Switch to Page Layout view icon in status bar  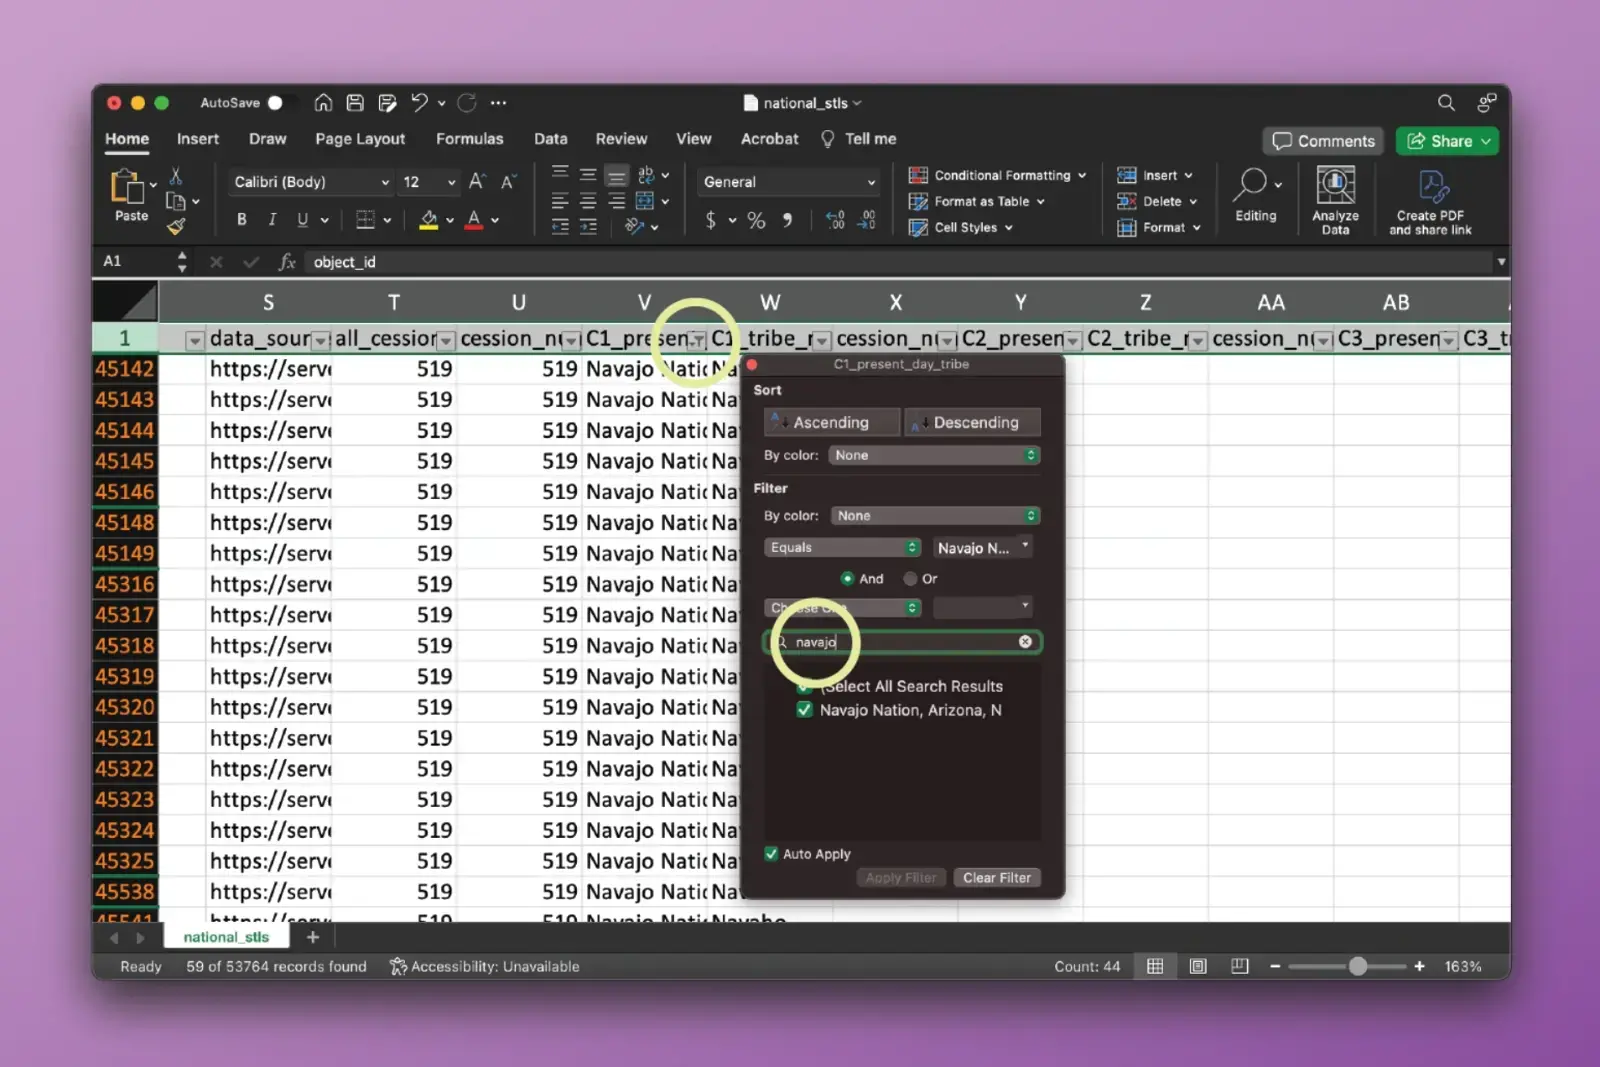[1198, 966]
